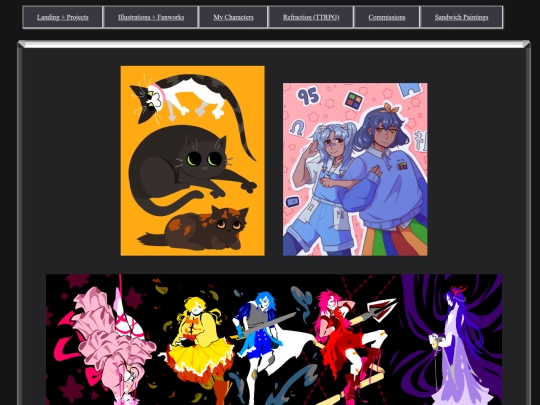Open the wide magical girls banner artwork
The image size is (540, 405).
coord(274,340)
